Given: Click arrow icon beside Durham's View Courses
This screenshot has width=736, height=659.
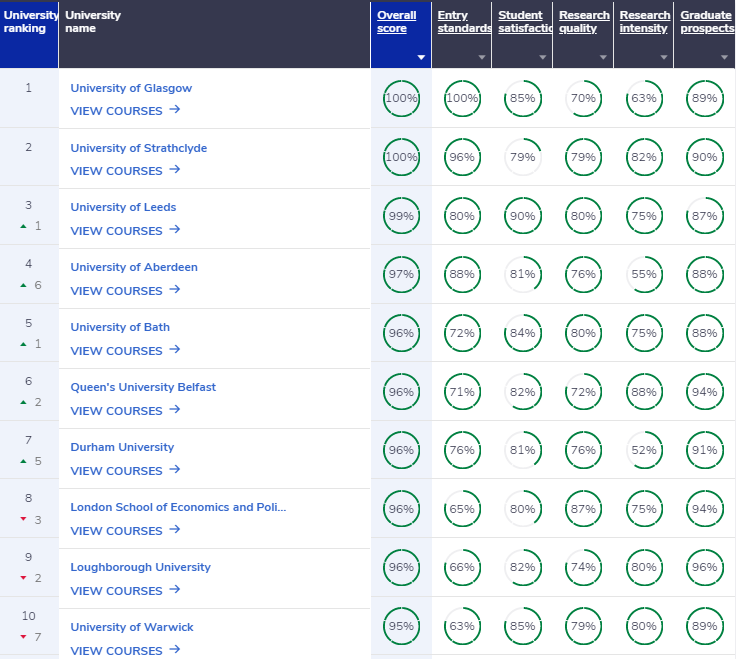Looking at the screenshot, I should point(175,470).
